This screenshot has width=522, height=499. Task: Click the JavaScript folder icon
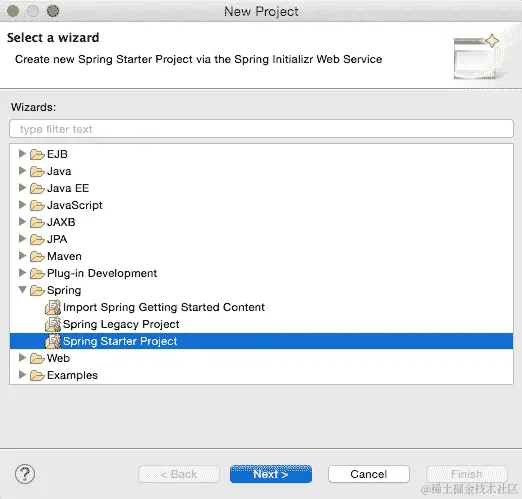(x=37, y=205)
